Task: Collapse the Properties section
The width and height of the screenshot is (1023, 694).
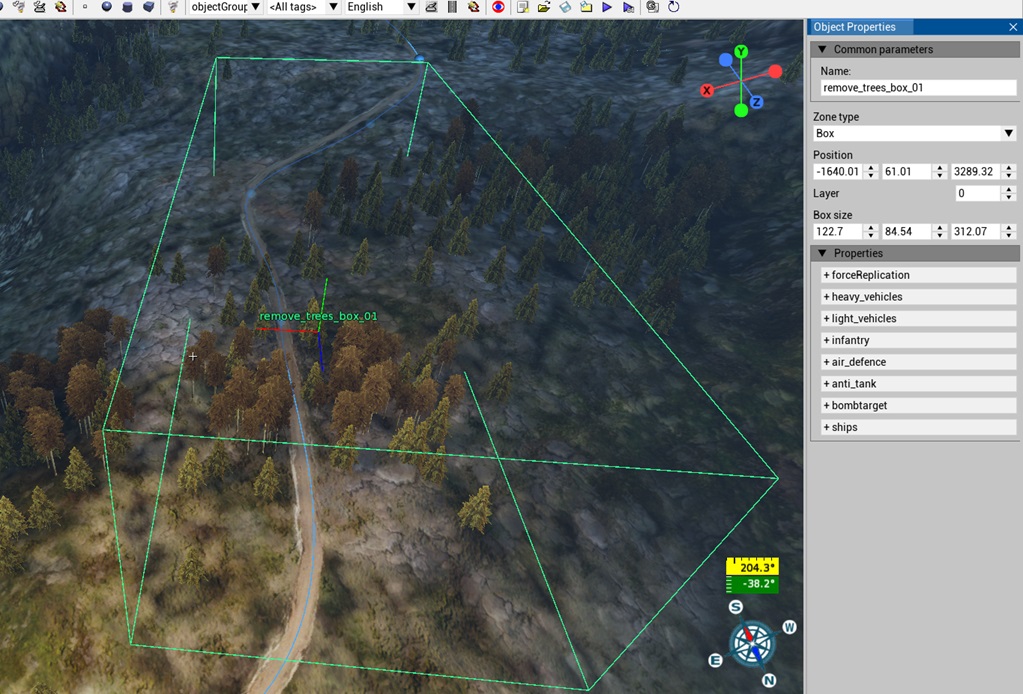Action: pos(823,253)
